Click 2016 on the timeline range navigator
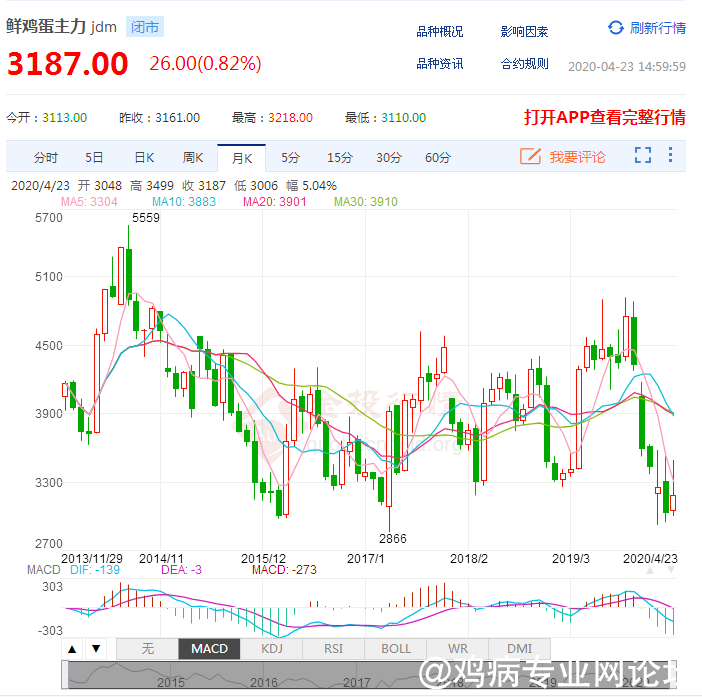 coord(264,682)
